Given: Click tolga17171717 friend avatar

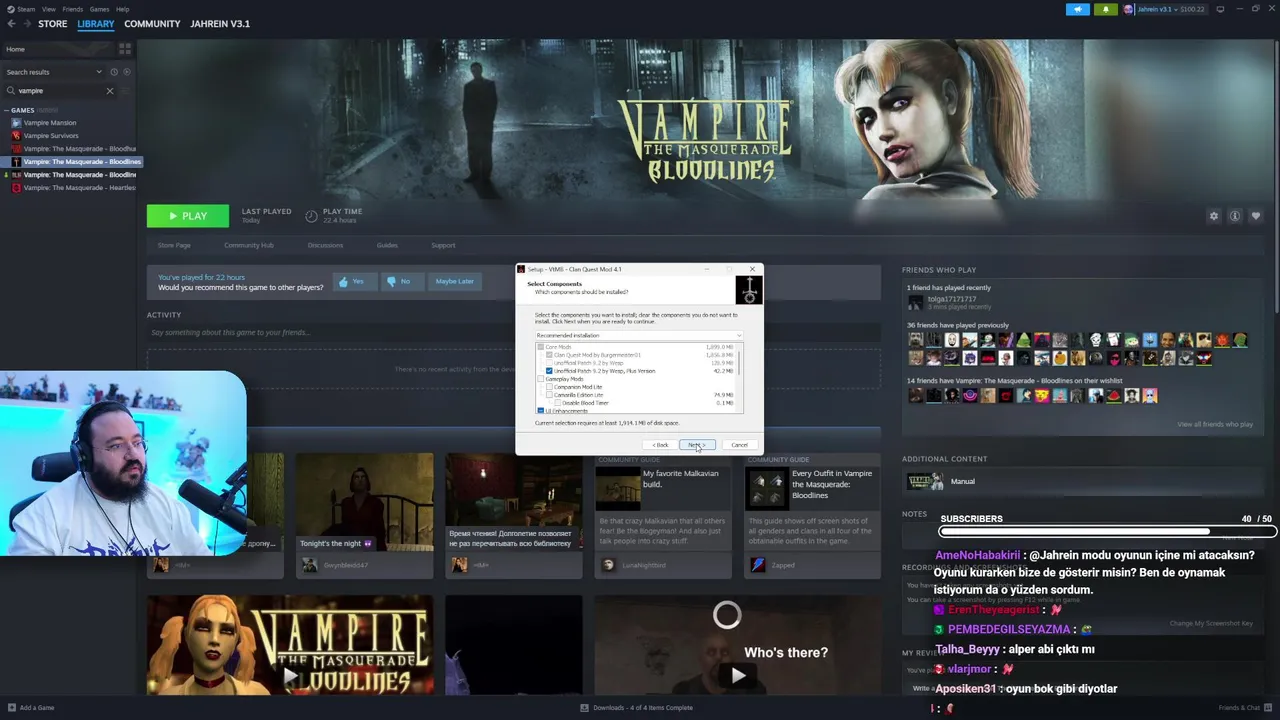Looking at the screenshot, I should 916,302.
